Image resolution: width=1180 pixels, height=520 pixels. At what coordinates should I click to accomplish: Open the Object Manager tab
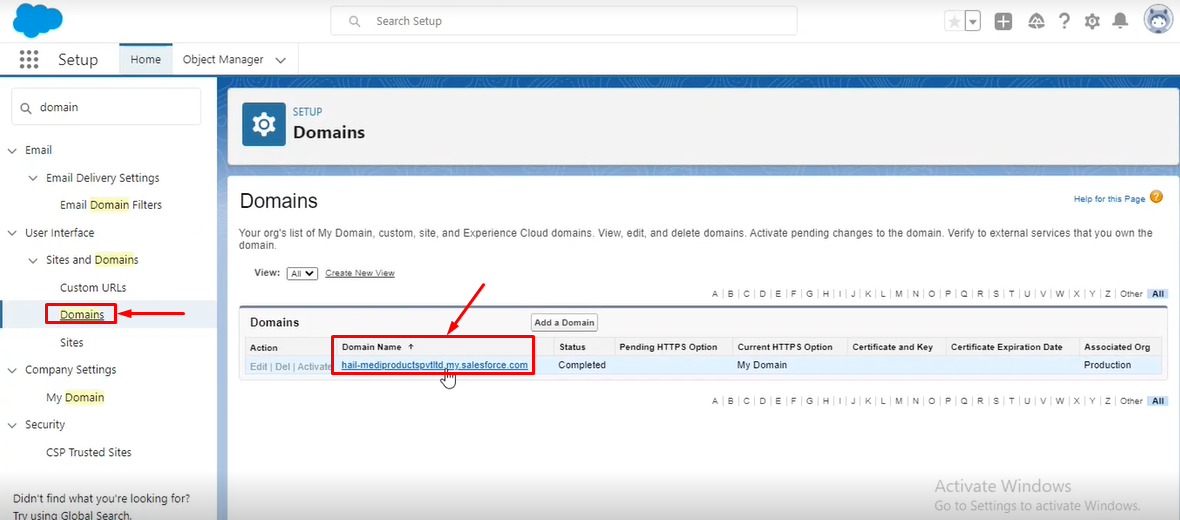pyautogui.click(x=223, y=59)
